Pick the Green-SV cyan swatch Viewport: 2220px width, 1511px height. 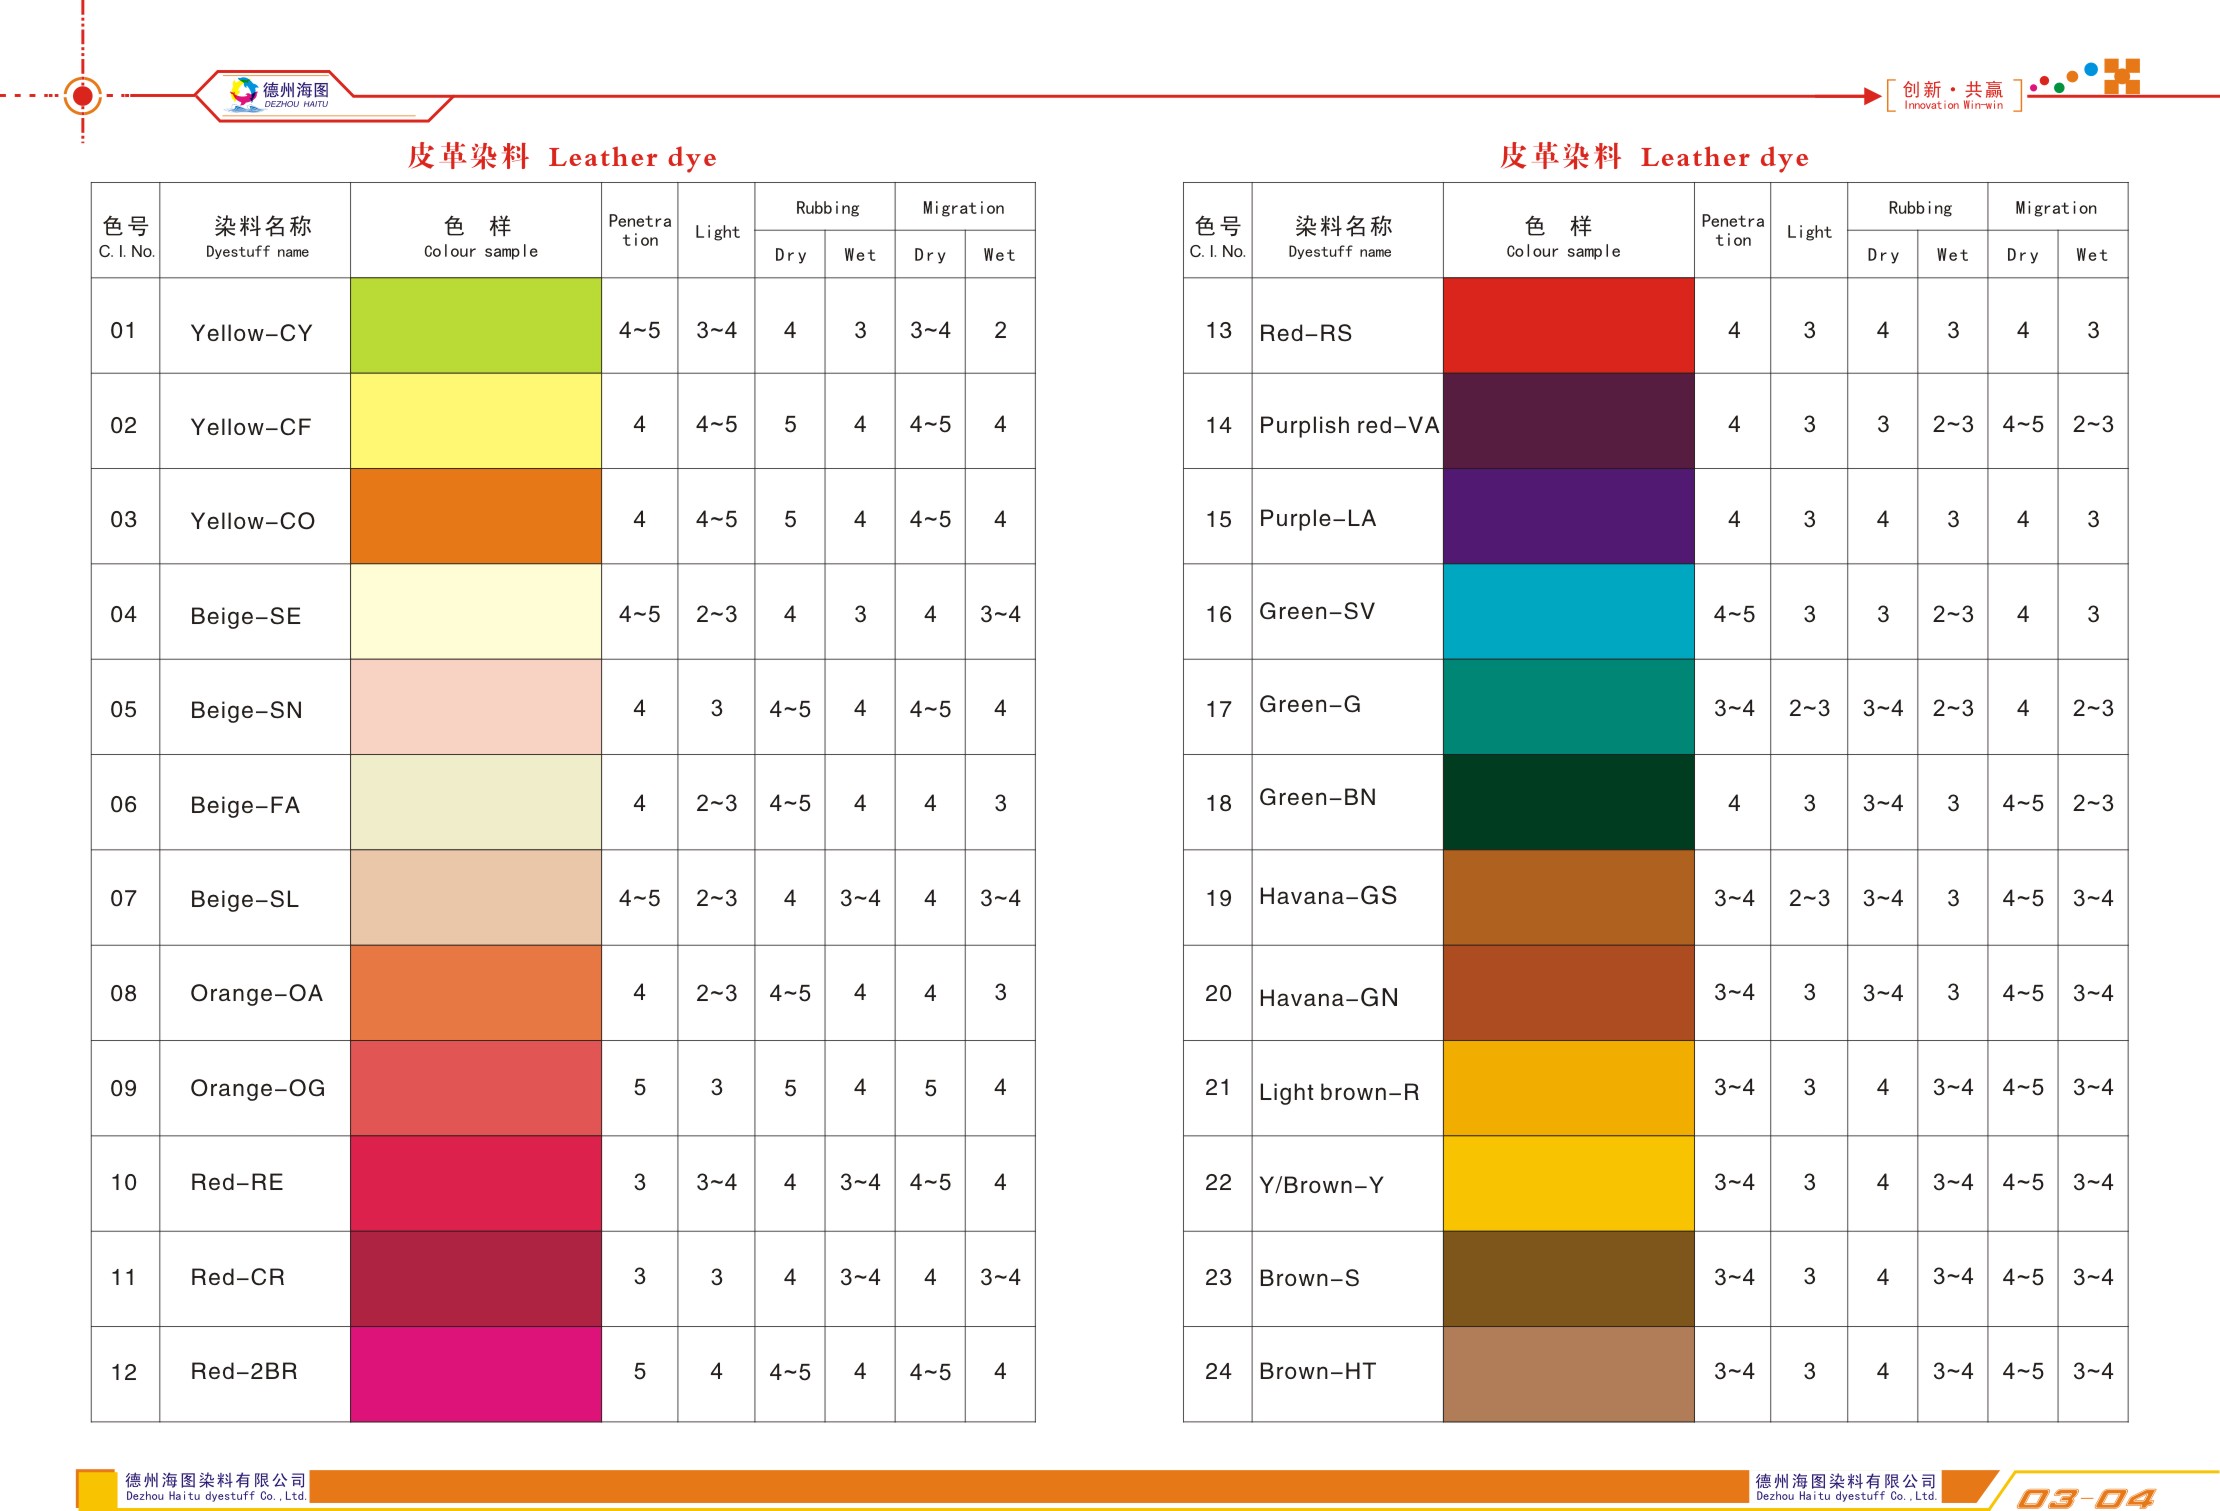click(1569, 611)
